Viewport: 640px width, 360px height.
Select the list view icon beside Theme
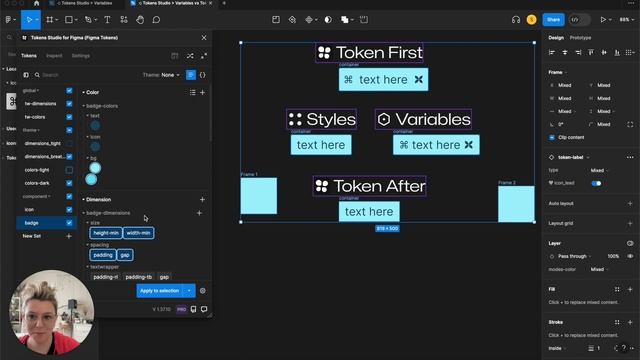[x=191, y=75]
